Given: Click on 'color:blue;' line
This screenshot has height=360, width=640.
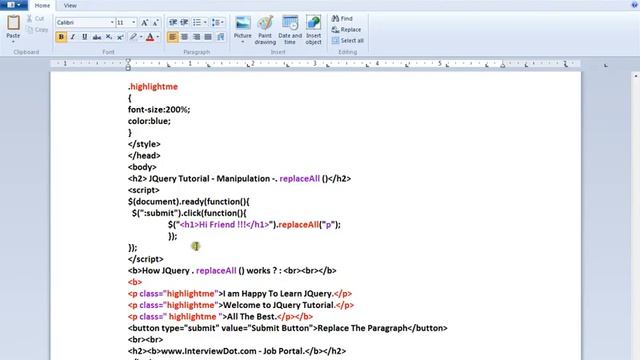Looking at the screenshot, I should pos(149,121).
